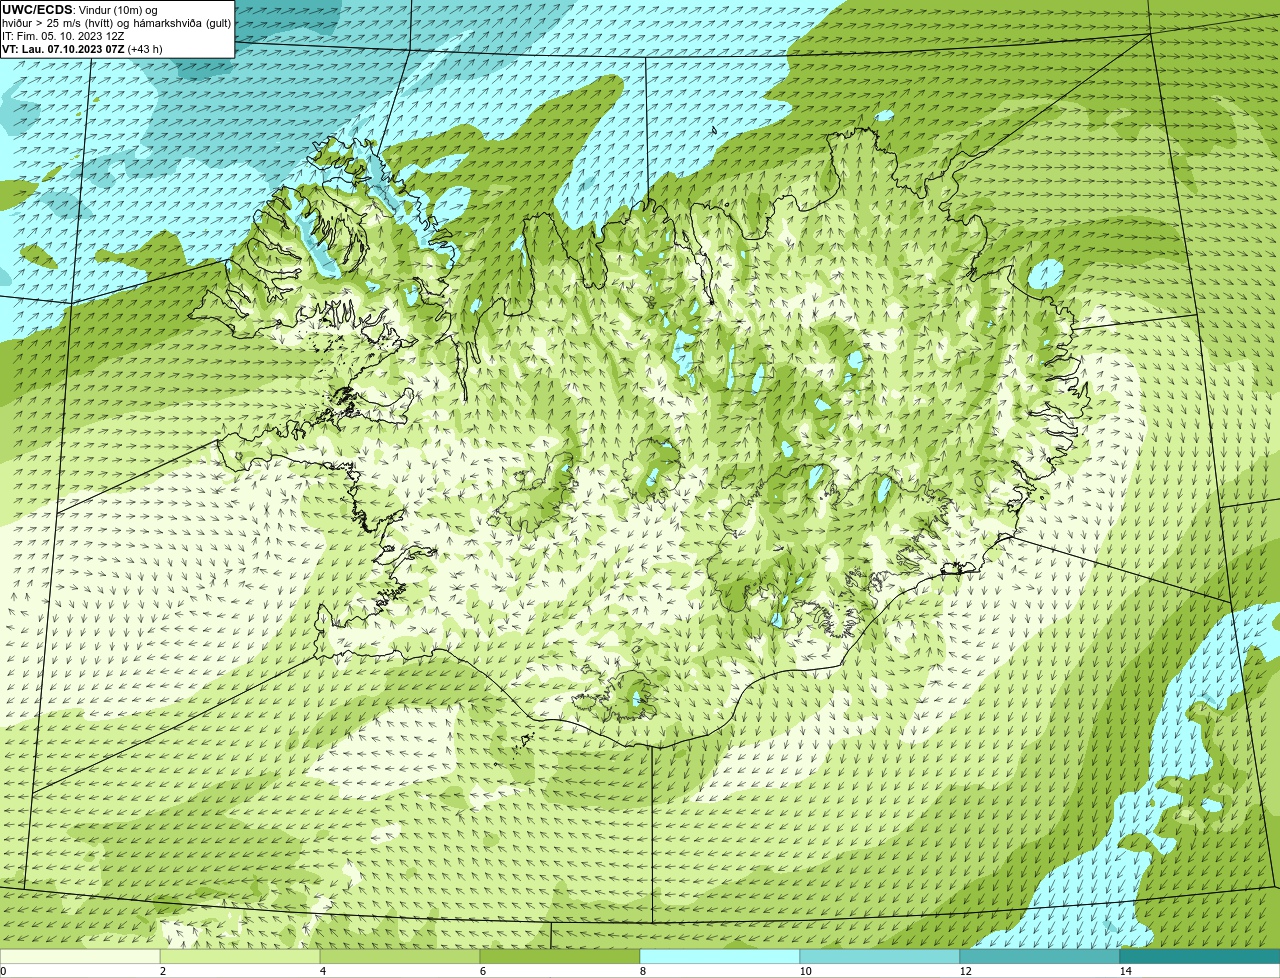Image resolution: width=1280 pixels, height=978 pixels.
Task: Click the 0–2 m/s palest legend swatch
Action: tap(80, 956)
